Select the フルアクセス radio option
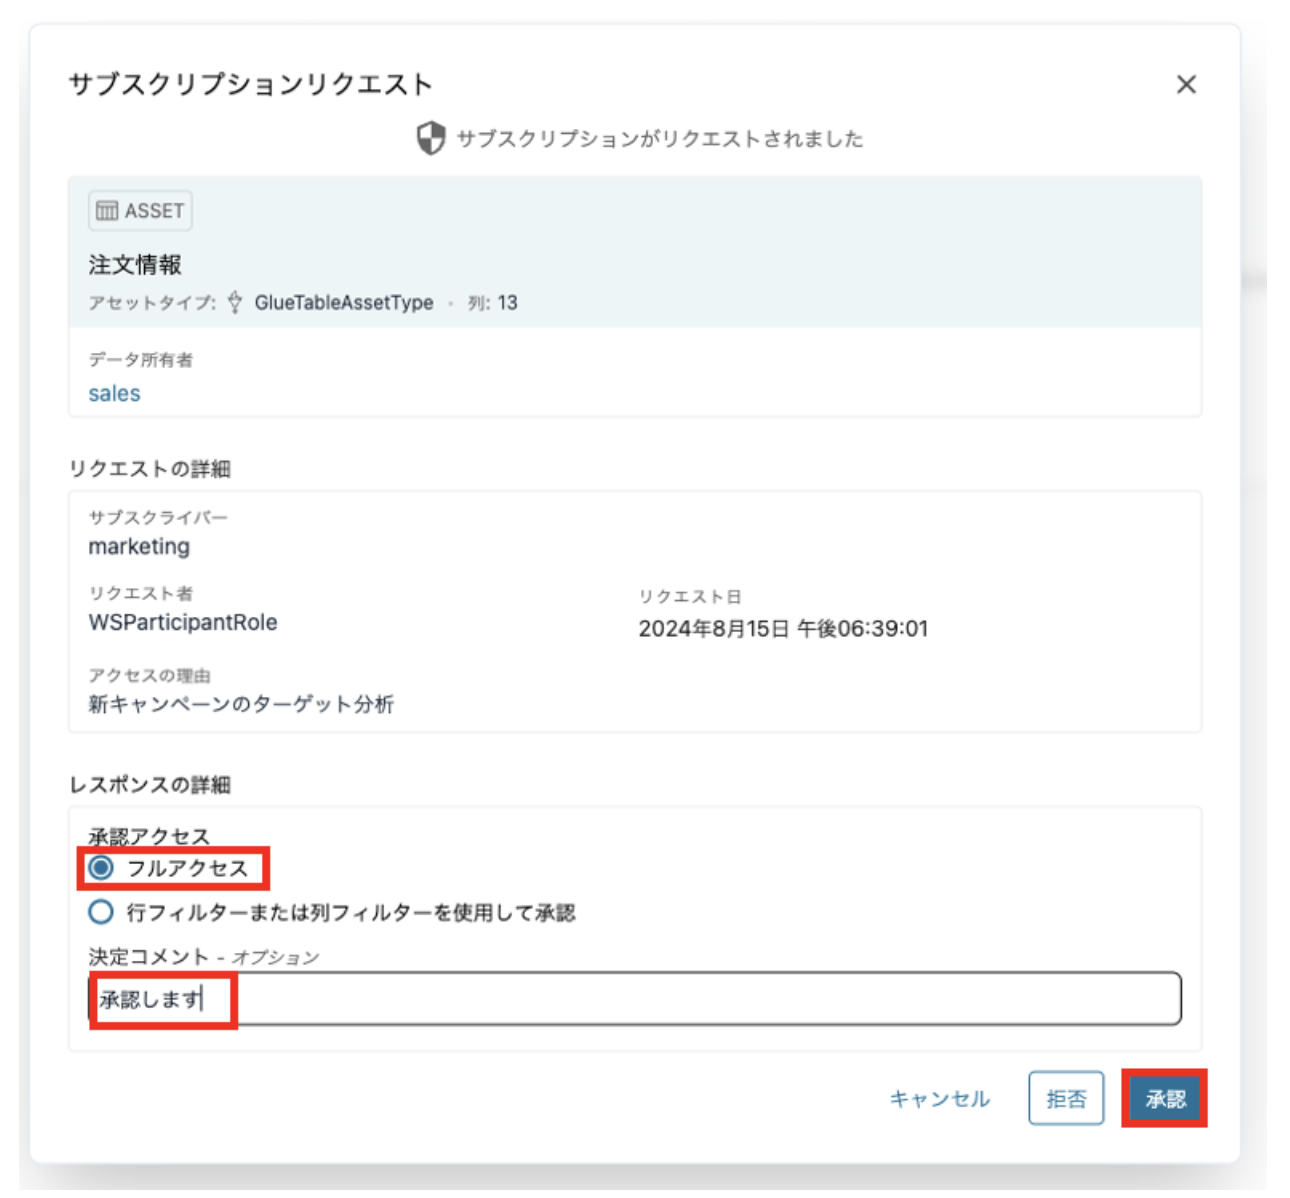This screenshot has width=1290, height=1198. coord(101,868)
